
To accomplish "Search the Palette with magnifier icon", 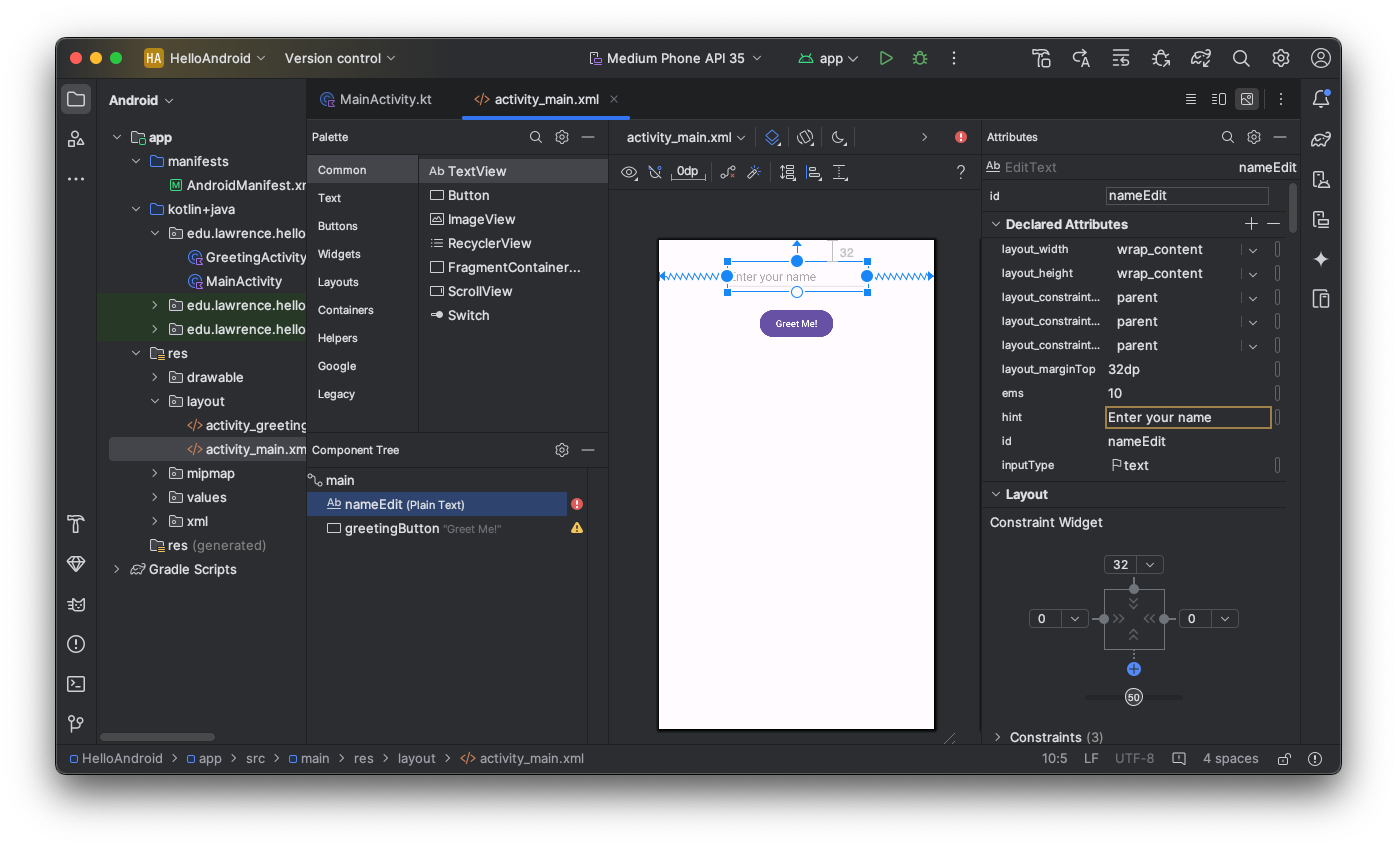I will (x=536, y=137).
